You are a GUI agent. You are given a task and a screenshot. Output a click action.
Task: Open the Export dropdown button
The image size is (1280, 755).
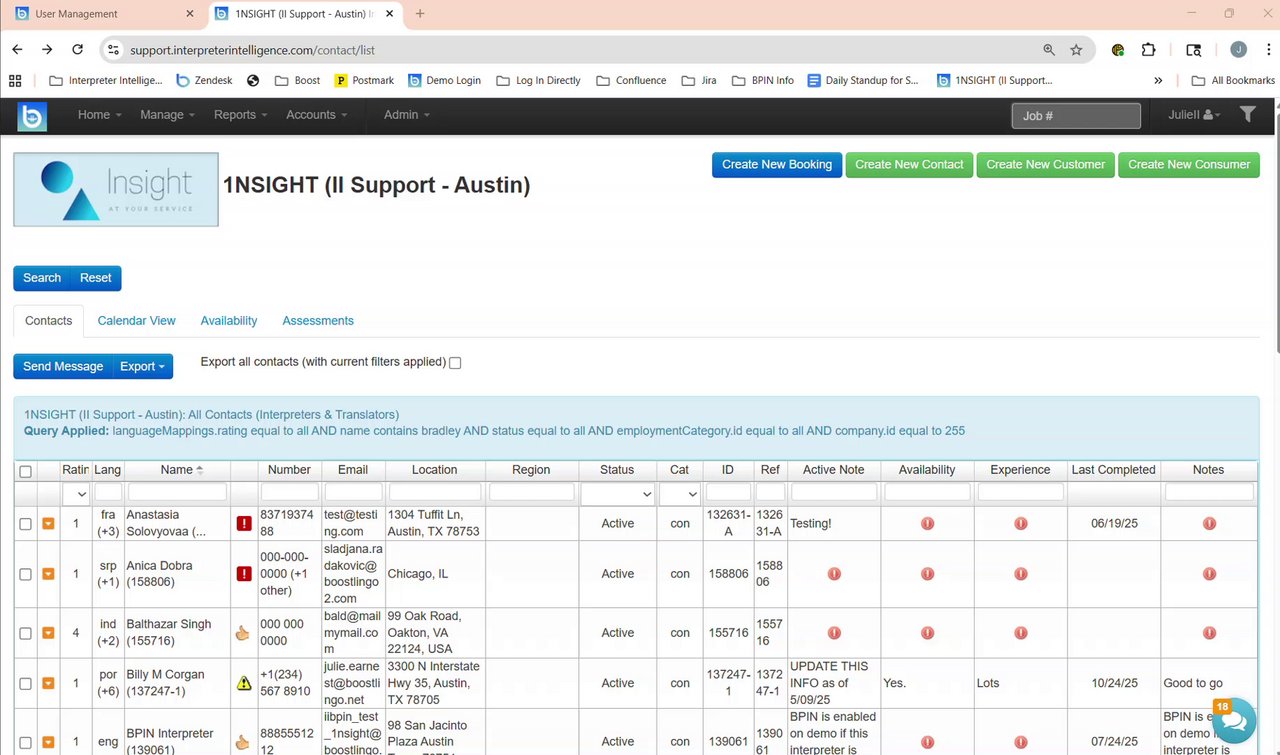pos(143,367)
